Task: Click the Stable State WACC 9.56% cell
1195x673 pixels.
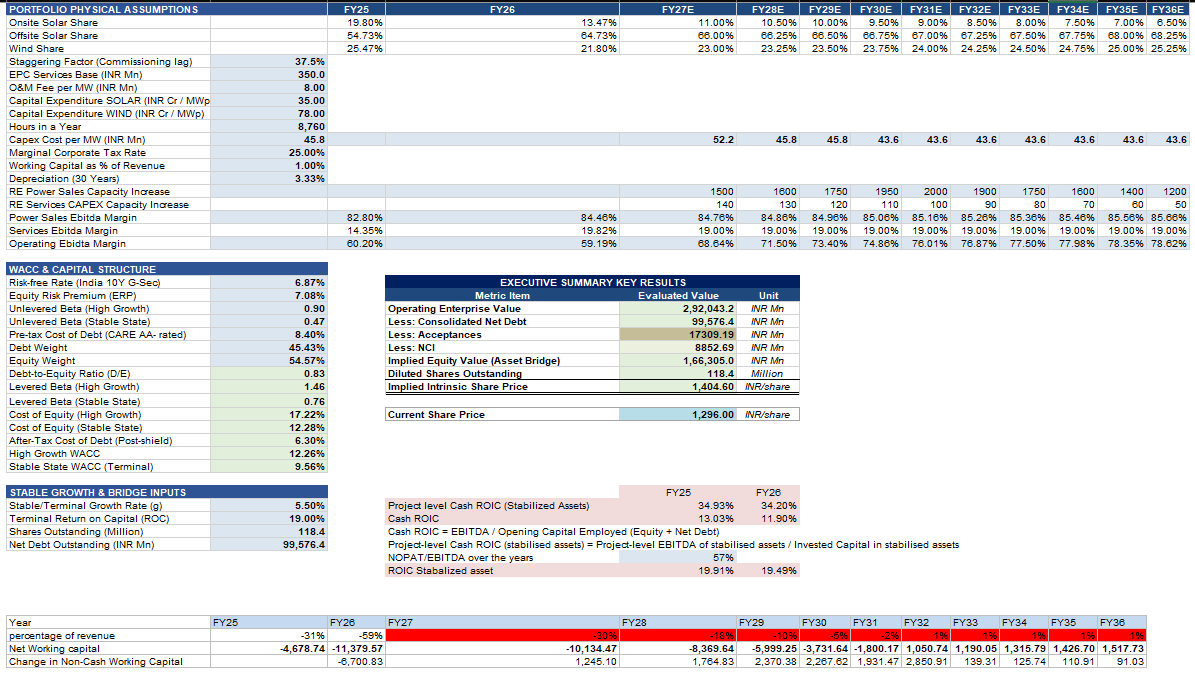Action: pyautogui.click(x=269, y=466)
